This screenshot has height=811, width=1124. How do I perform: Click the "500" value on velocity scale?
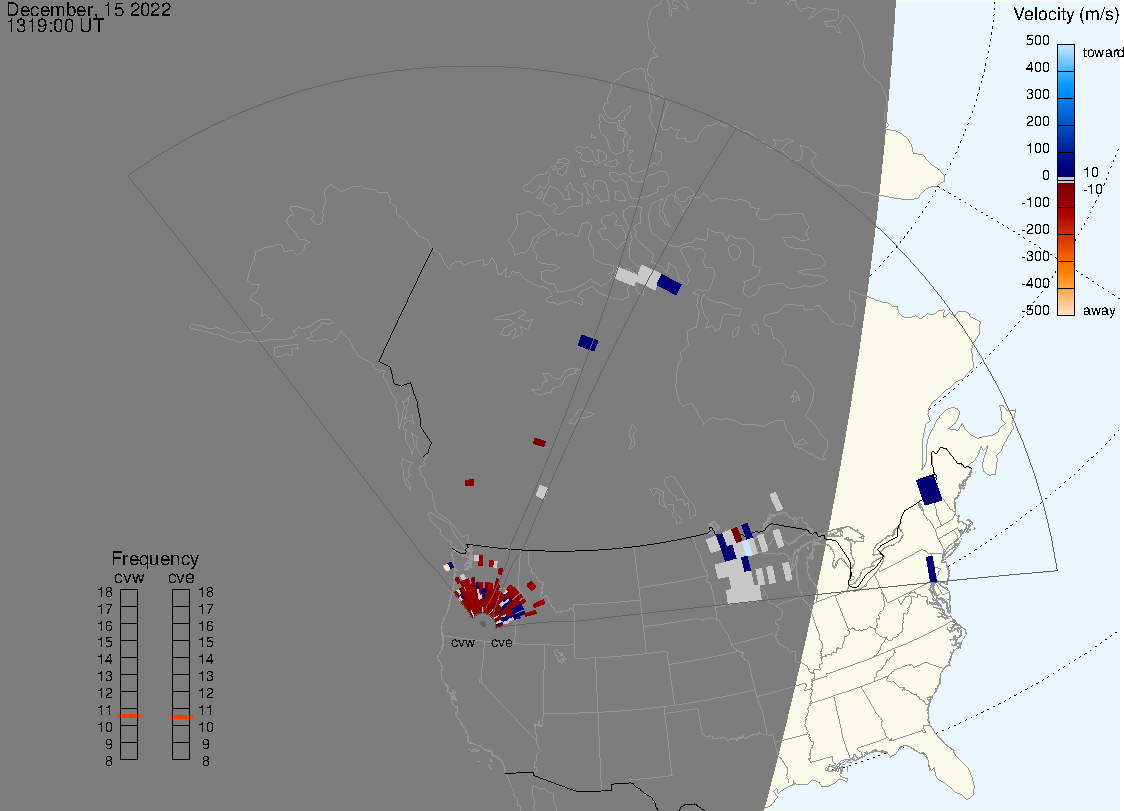(x=1037, y=40)
